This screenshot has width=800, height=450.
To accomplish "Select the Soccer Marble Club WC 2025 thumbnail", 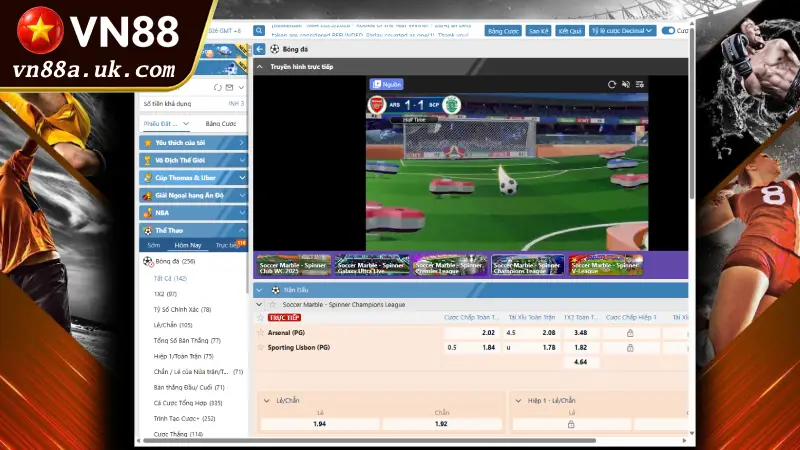I will pyautogui.click(x=294, y=265).
